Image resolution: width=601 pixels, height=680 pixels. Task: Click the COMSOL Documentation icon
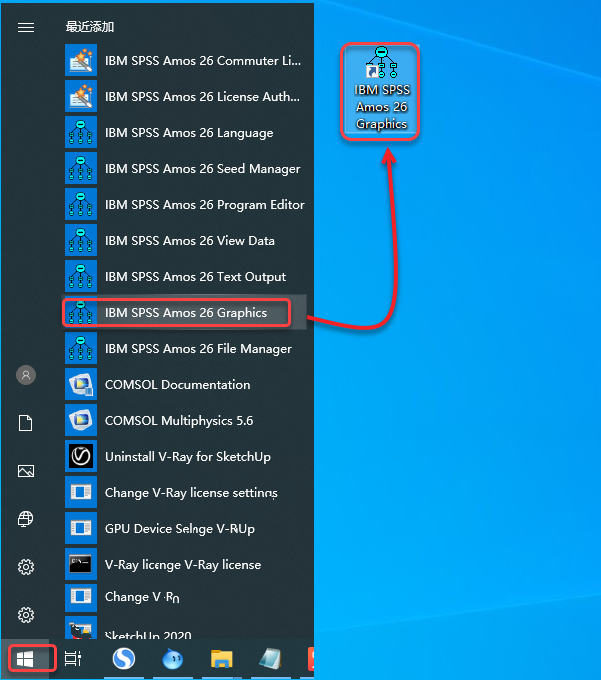tap(81, 384)
